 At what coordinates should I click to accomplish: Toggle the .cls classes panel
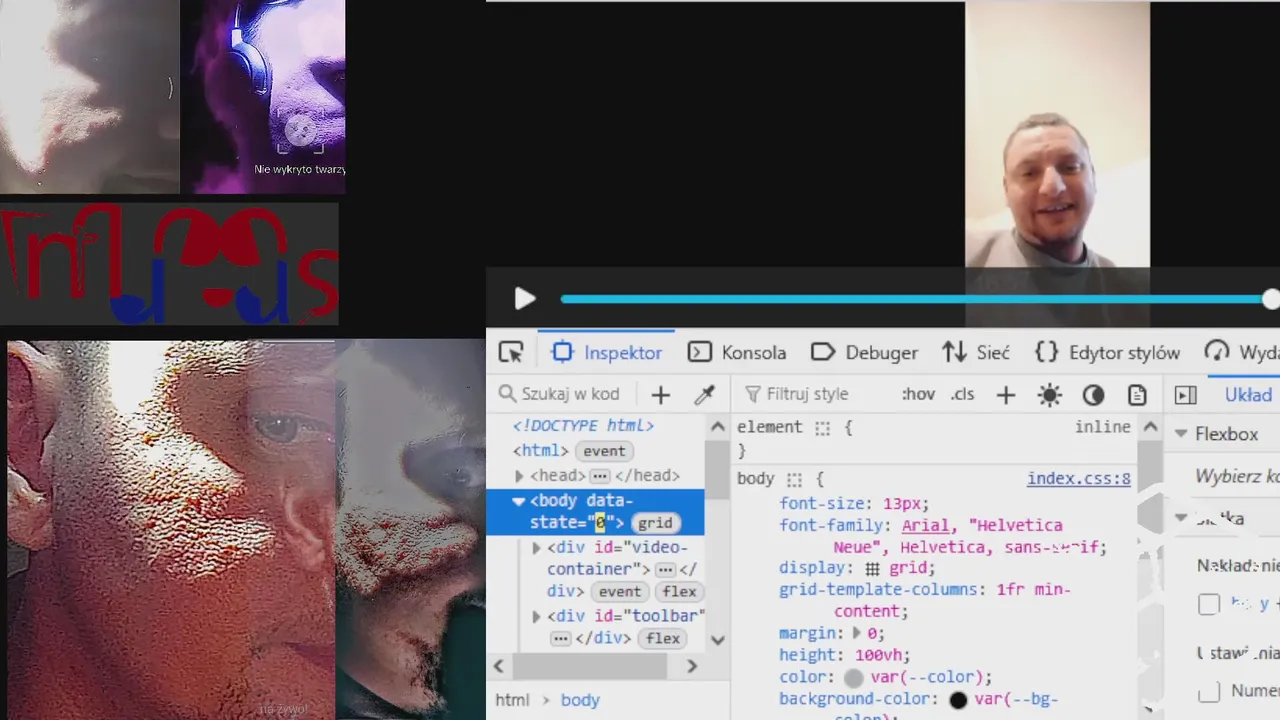point(962,394)
